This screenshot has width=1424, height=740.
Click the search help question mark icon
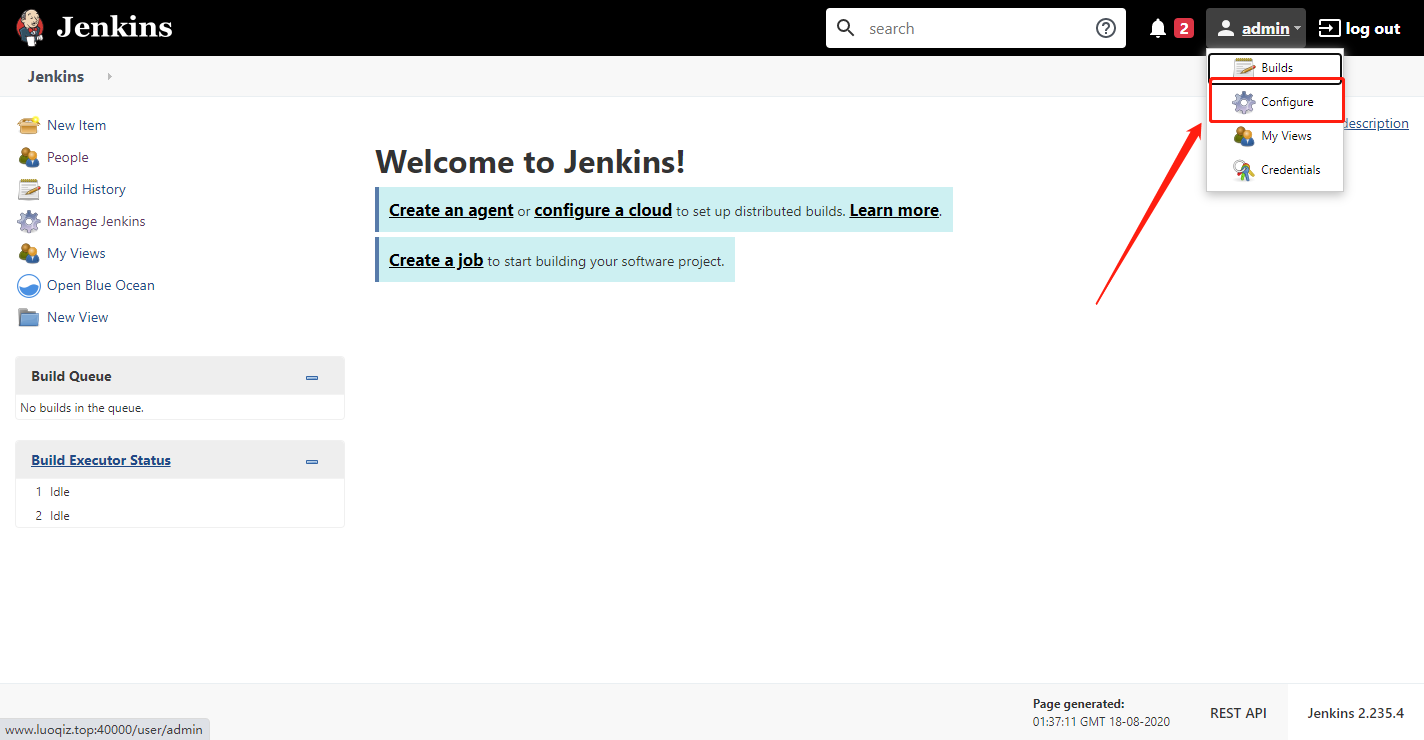click(1106, 28)
